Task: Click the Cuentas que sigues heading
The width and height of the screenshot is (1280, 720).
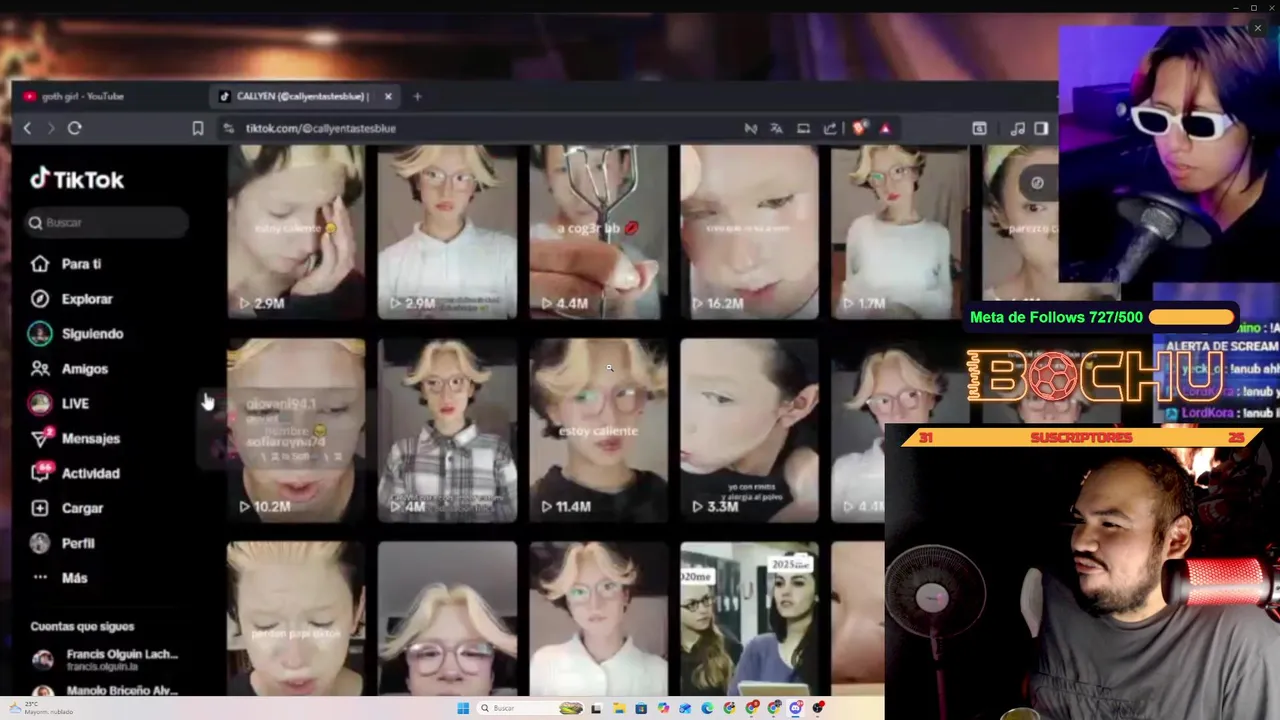Action: 82,626
